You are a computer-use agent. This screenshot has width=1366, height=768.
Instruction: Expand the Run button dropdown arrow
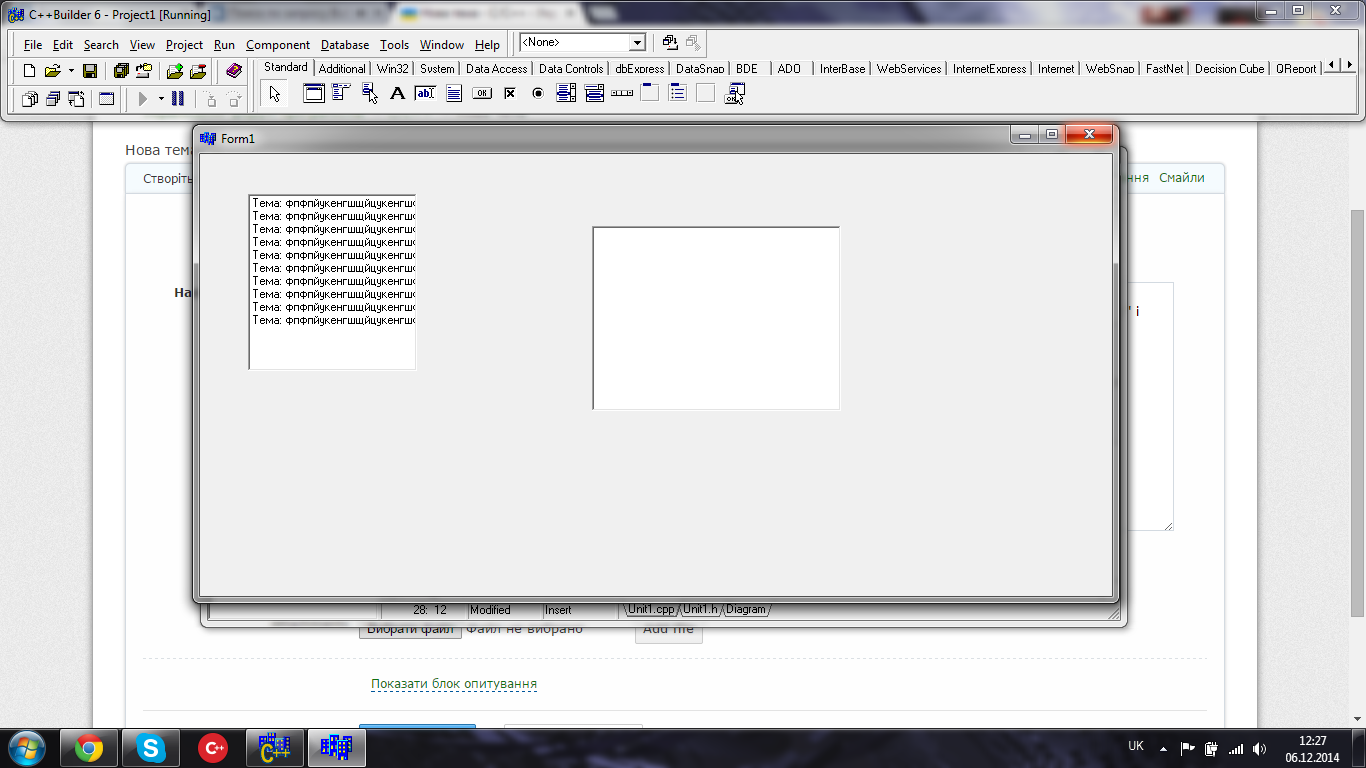click(x=160, y=99)
